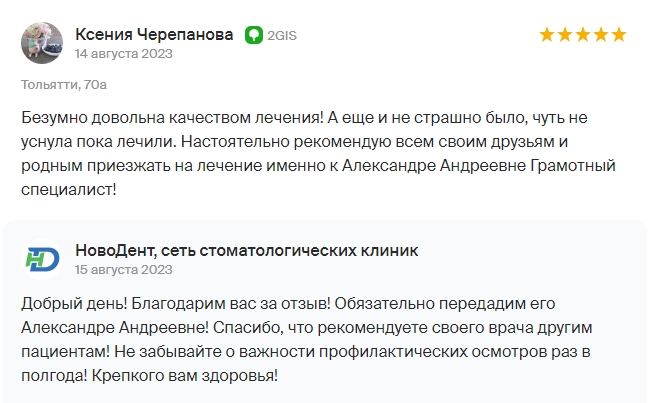Click Александре Андреевне! in the clinic reply

(x=115, y=328)
